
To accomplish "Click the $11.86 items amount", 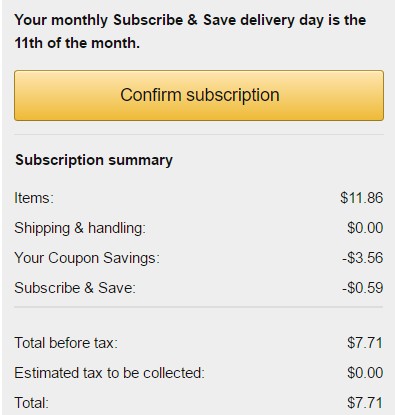I will (362, 198).
